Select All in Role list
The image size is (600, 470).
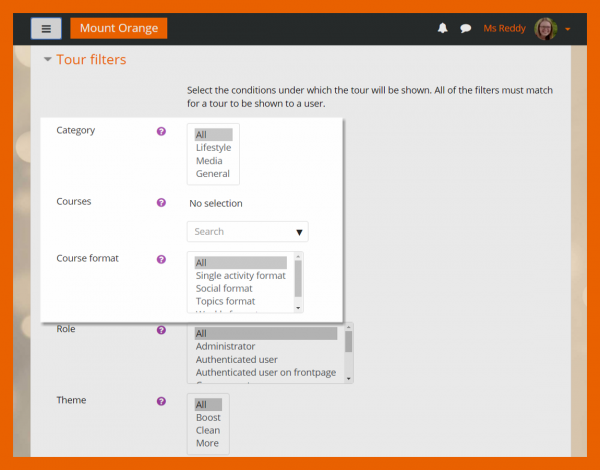click(x=266, y=333)
